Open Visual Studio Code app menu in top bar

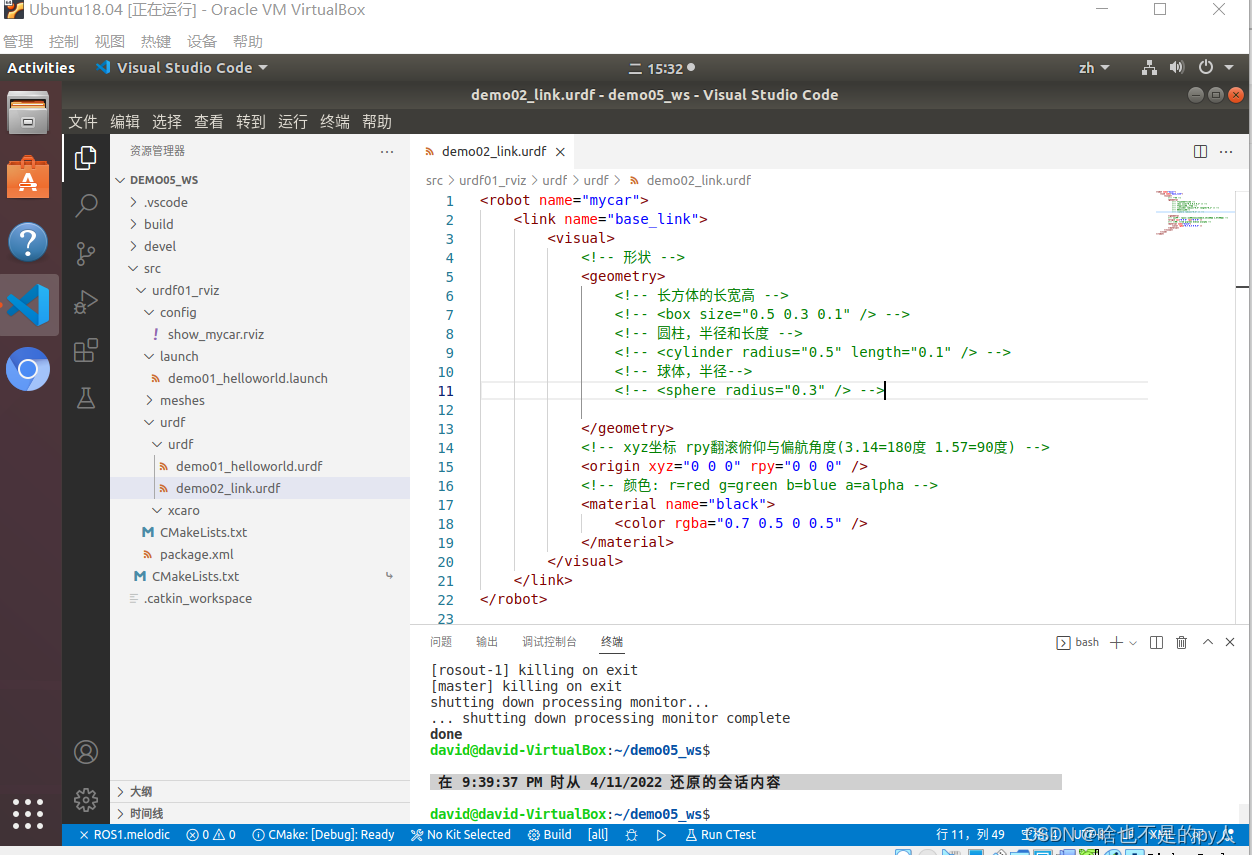coord(182,68)
